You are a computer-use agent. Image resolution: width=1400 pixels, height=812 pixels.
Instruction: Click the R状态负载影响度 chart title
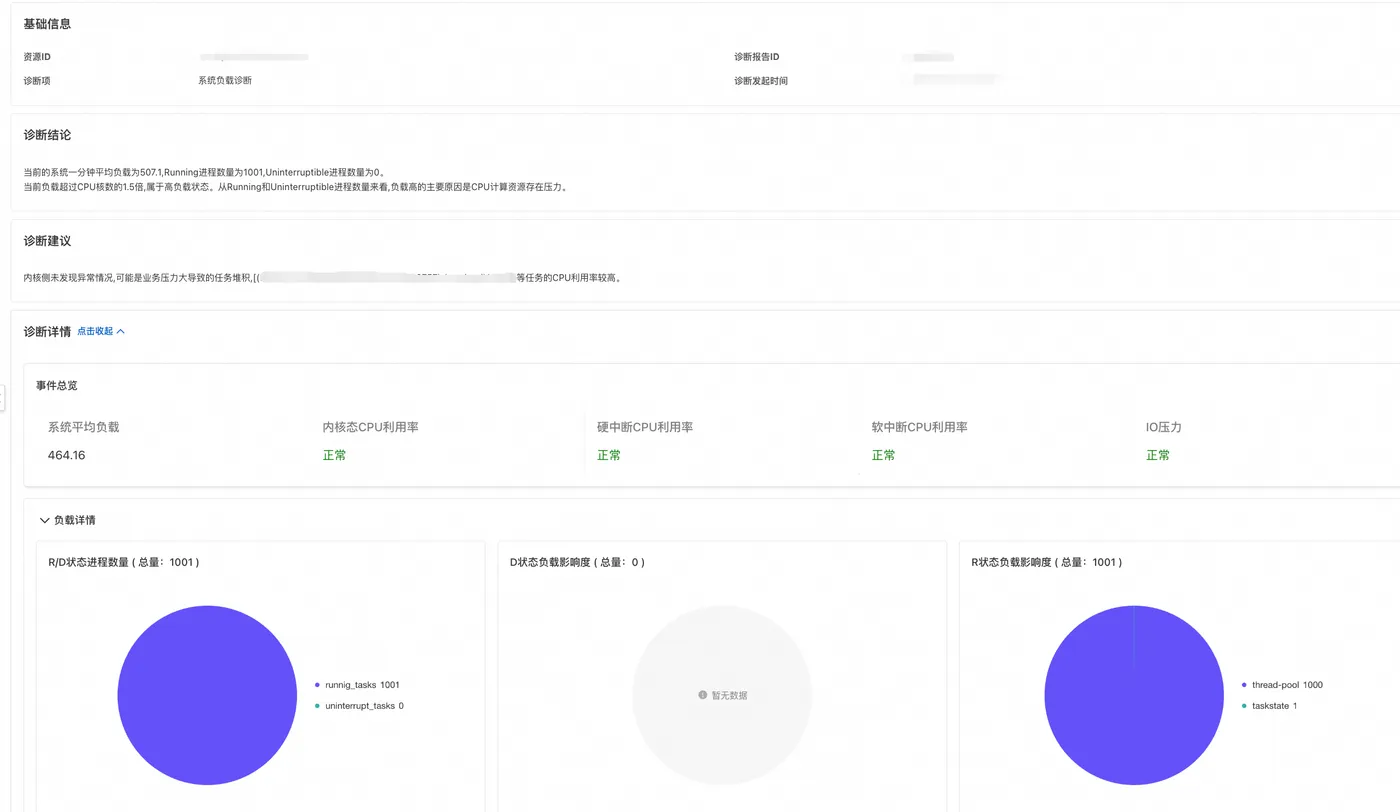[1047, 562]
